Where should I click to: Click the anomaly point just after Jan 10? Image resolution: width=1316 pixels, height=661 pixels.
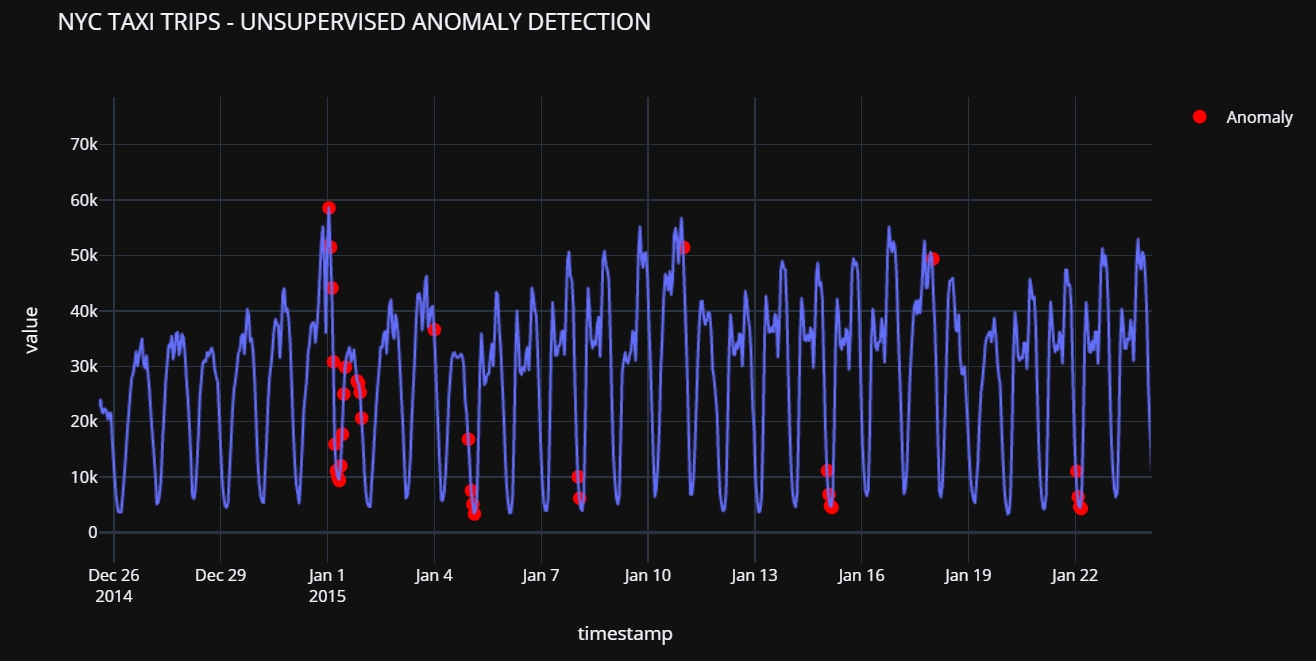click(x=684, y=247)
